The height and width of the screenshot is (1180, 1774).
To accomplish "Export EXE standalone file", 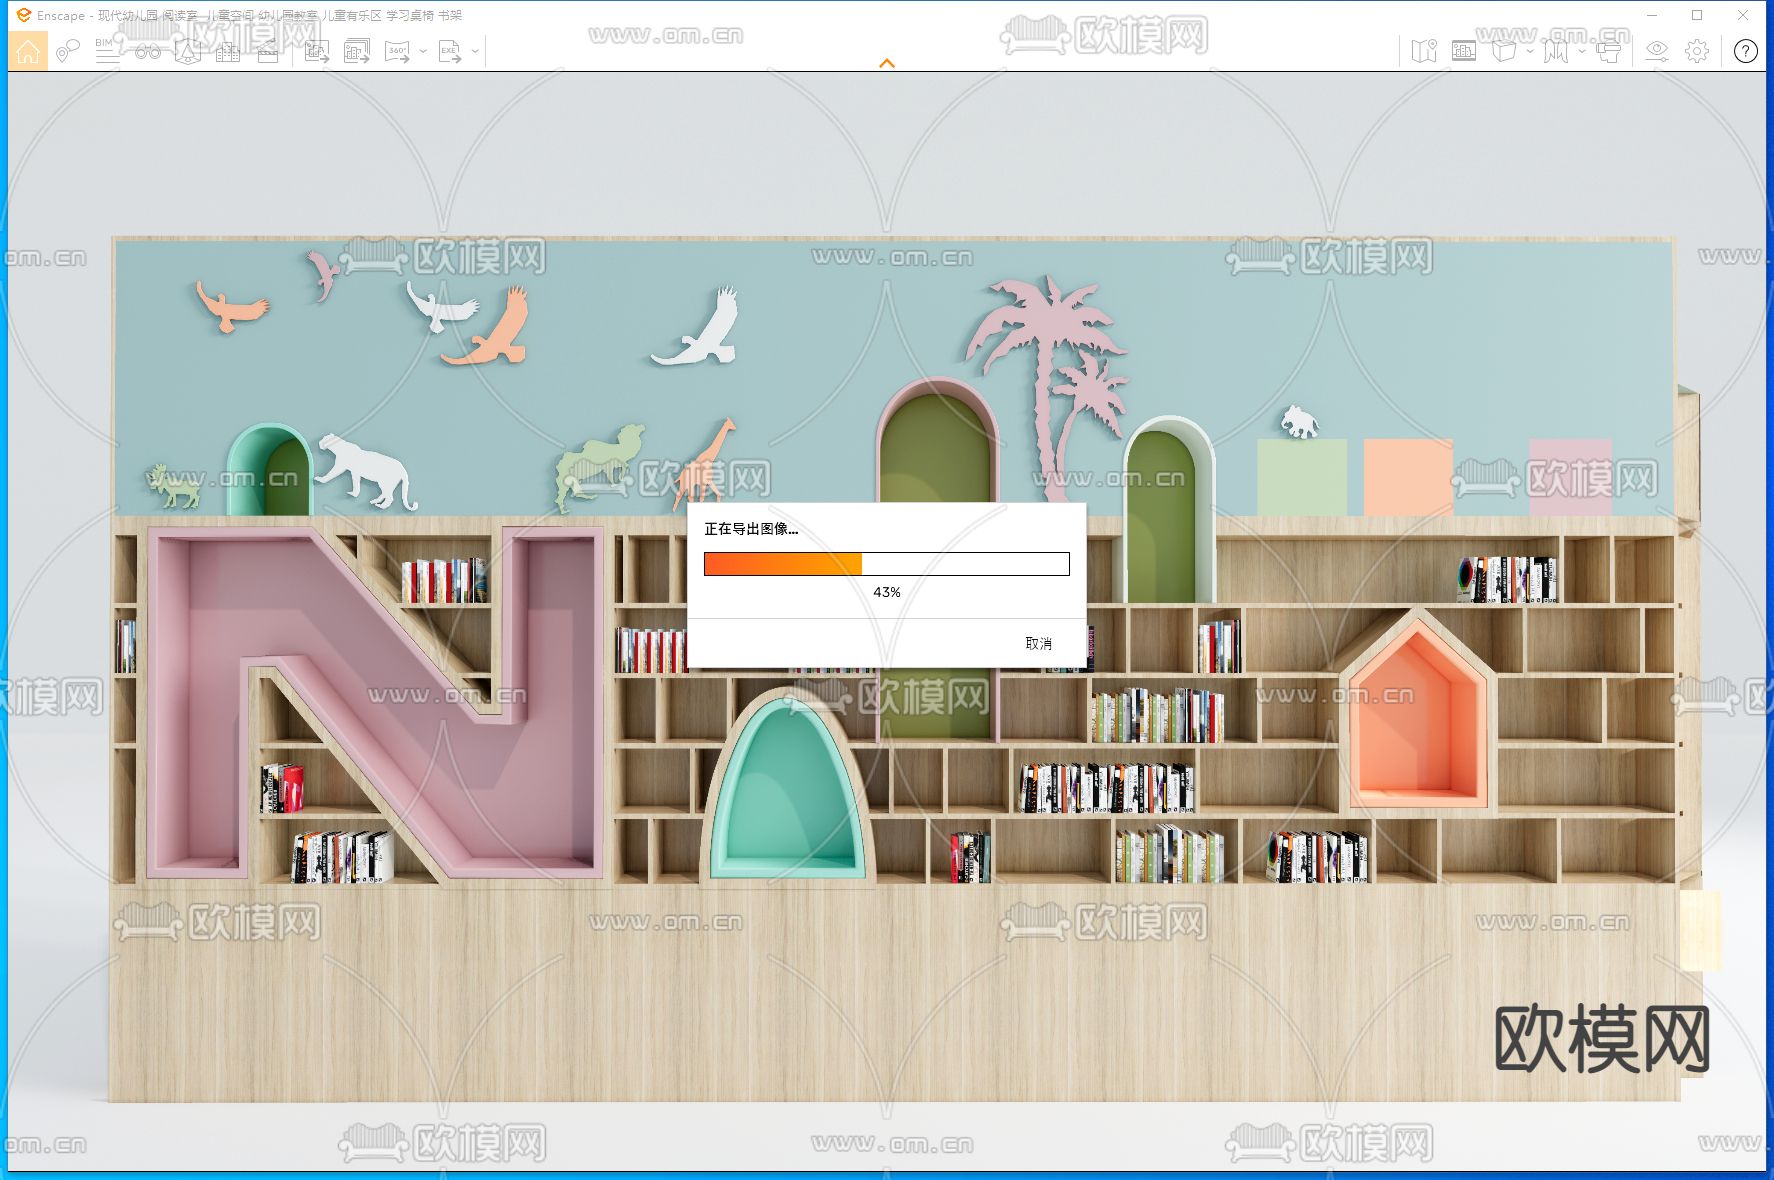I will tap(450, 51).
